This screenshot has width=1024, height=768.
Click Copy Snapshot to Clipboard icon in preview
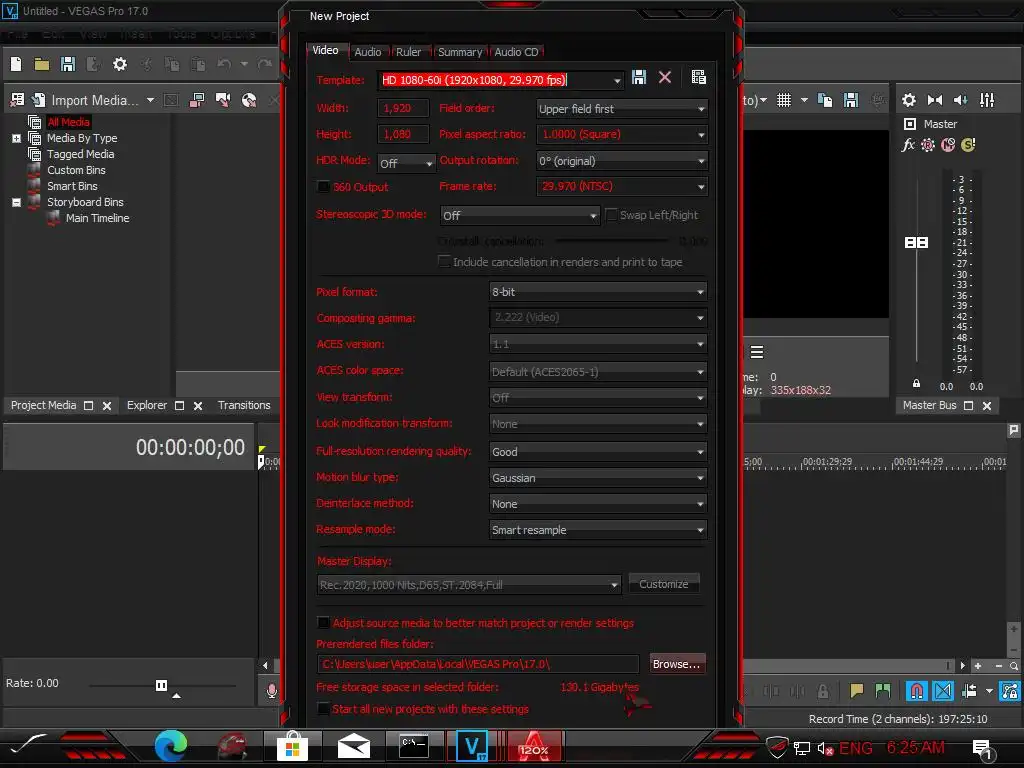[x=825, y=100]
